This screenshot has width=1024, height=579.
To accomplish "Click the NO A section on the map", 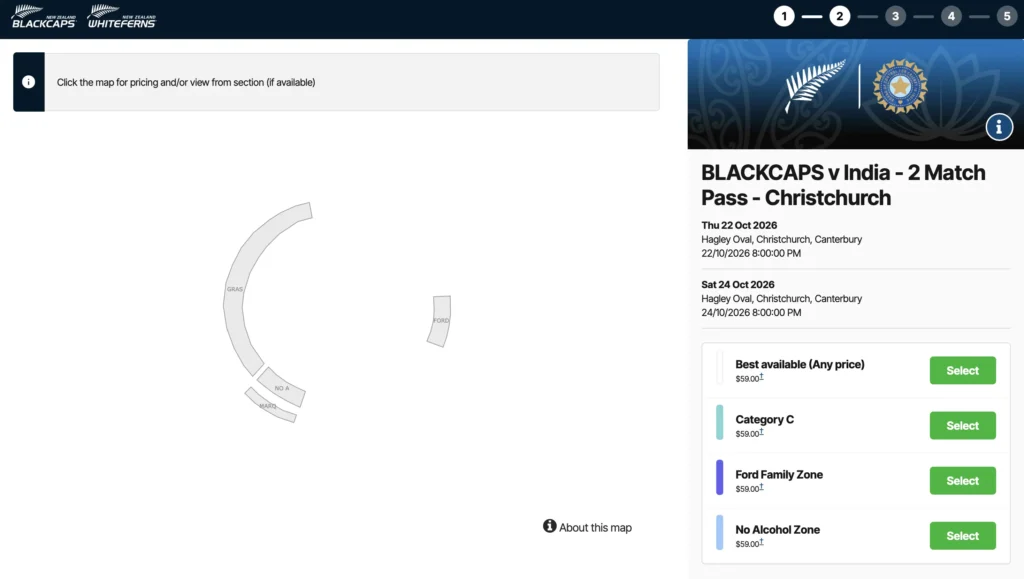I will [x=282, y=388].
